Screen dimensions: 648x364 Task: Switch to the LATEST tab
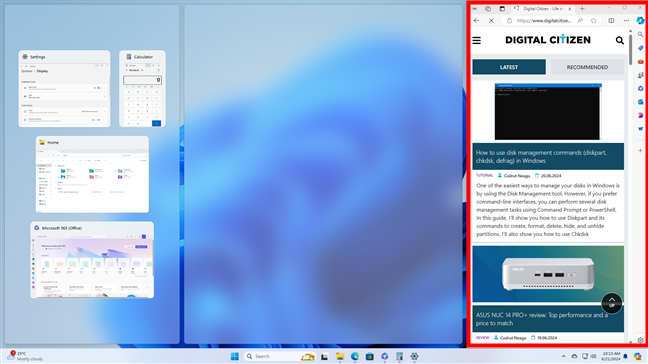coord(509,67)
